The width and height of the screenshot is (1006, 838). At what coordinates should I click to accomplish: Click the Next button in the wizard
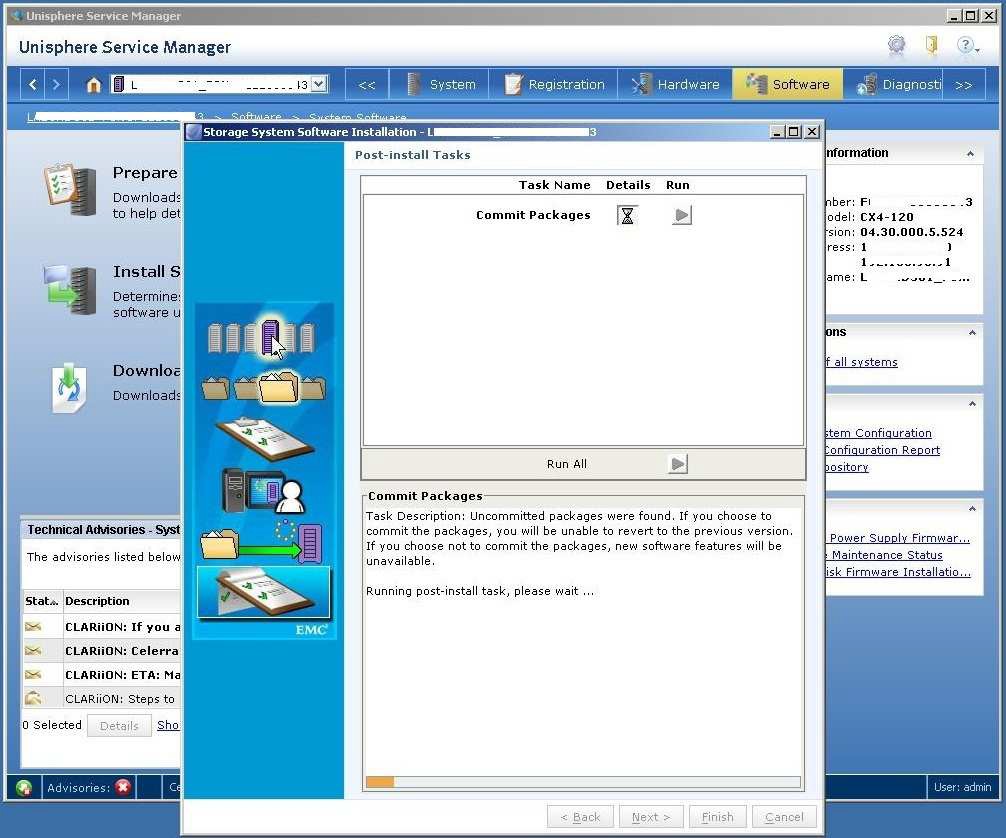click(651, 817)
